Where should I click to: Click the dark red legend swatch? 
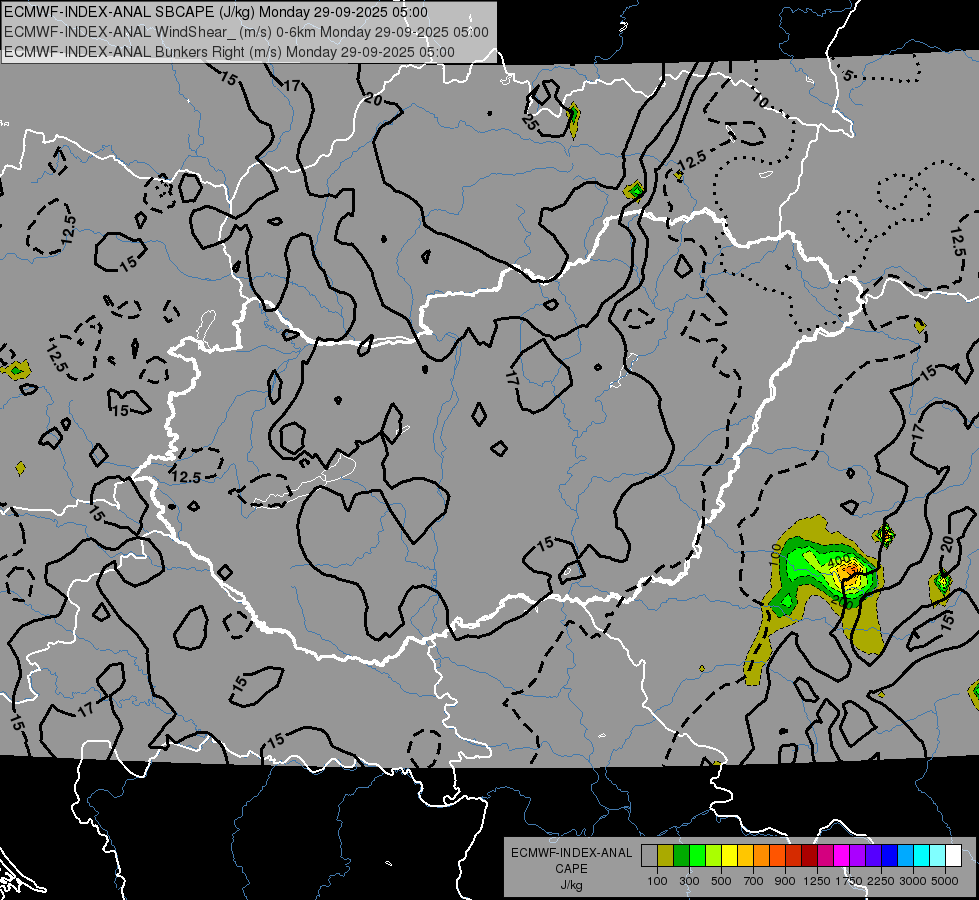click(810, 856)
